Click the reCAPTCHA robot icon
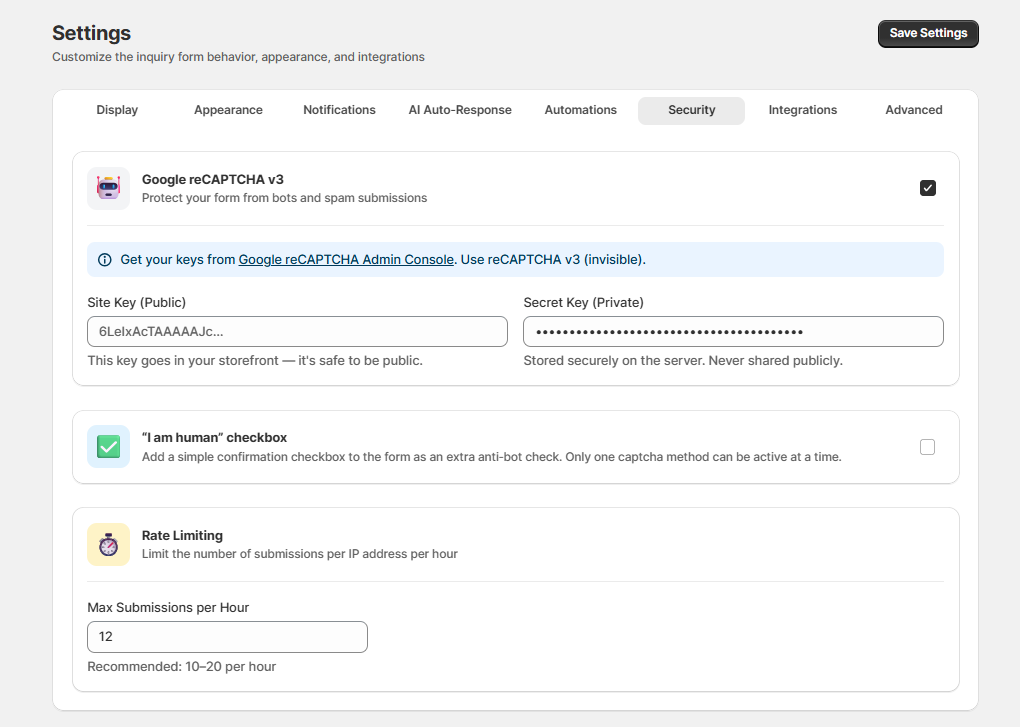Screen dimensions: 1020x727 (x=108, y=188)
